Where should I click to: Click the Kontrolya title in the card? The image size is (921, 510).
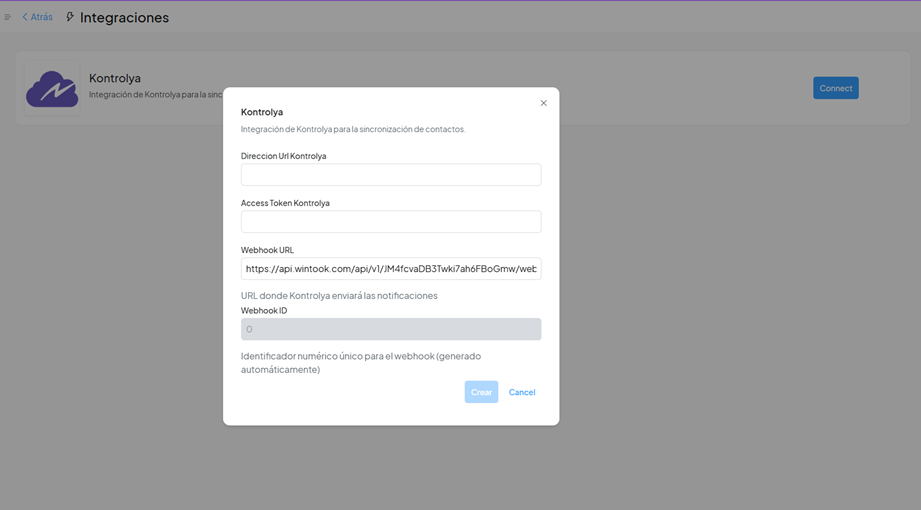point(115,78)
